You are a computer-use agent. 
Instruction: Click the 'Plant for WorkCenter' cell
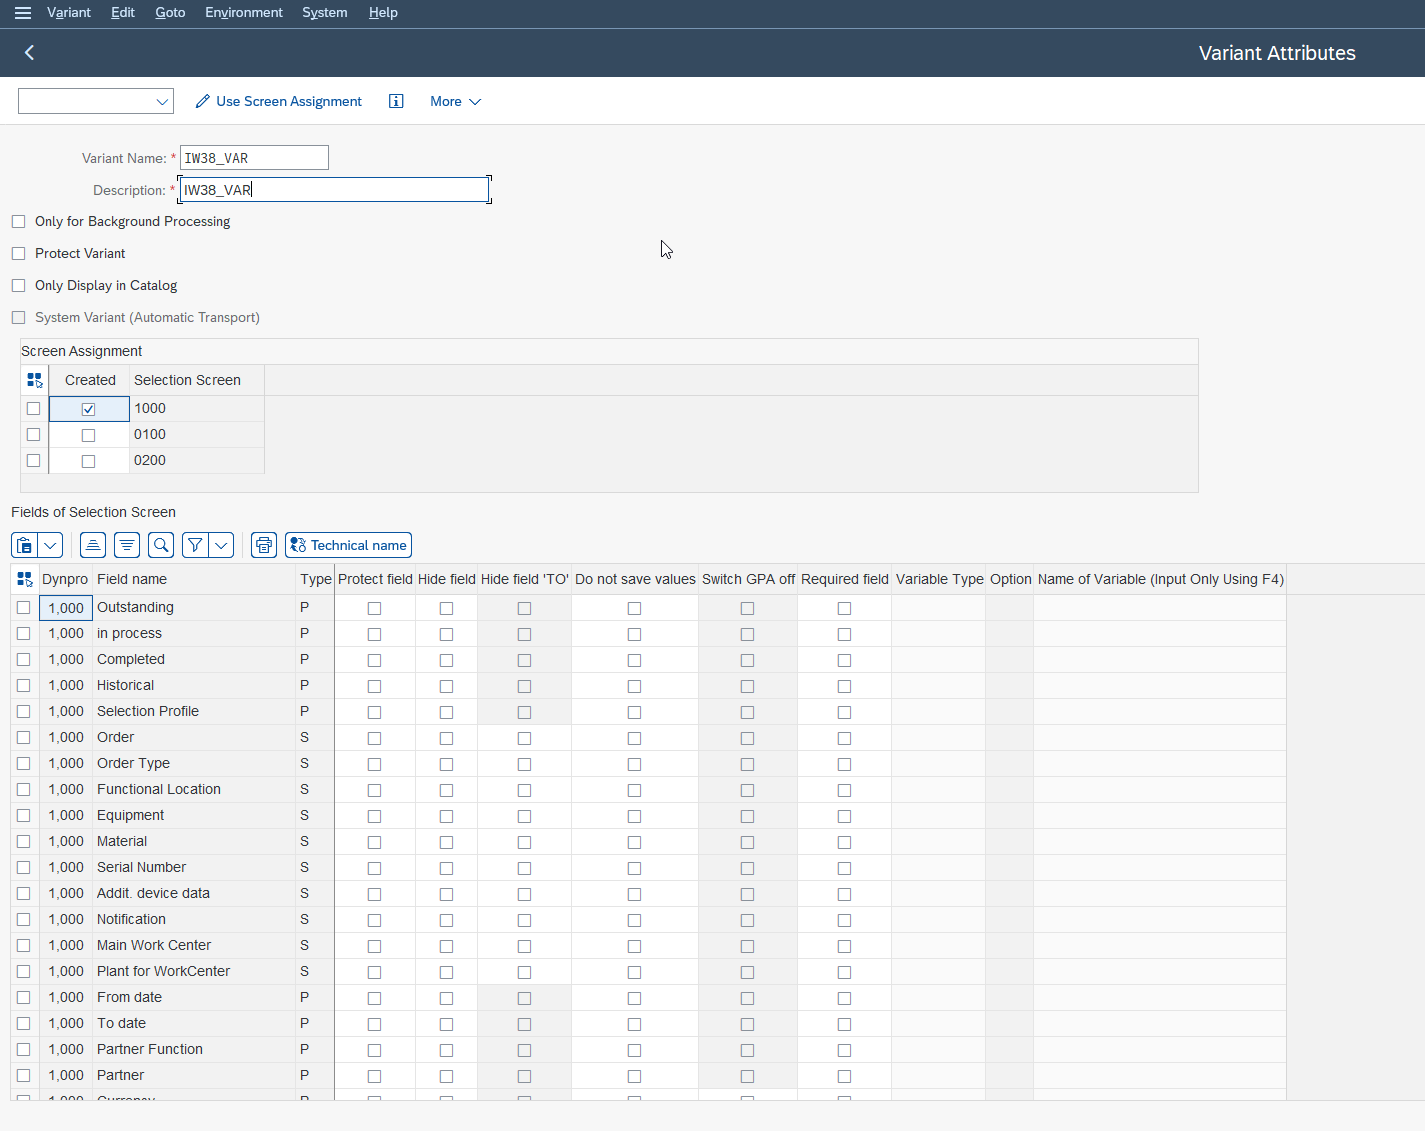click(x=195, y=971)
